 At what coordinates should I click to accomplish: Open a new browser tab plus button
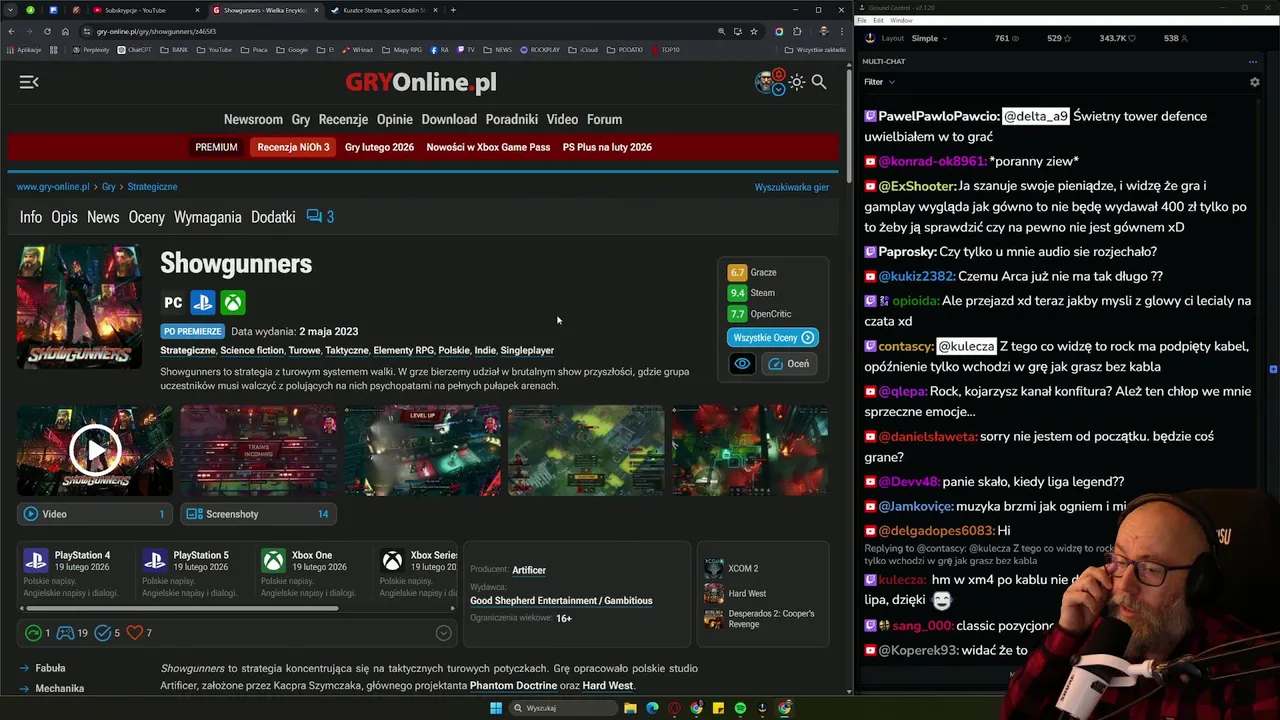[453, 10]
